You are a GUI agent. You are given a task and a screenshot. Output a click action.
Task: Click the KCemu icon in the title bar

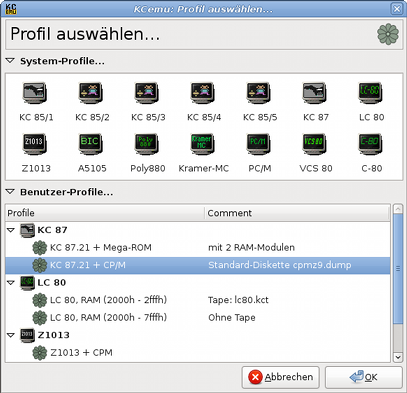(x=11, y=9)
